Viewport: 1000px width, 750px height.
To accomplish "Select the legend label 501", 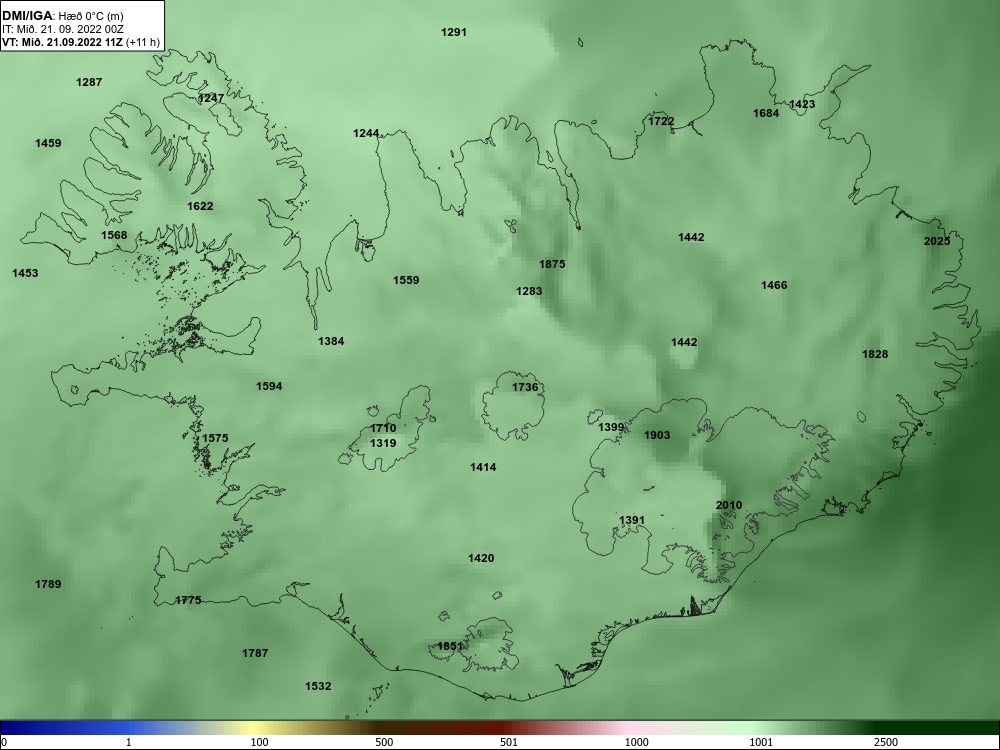I will [509, 742].
